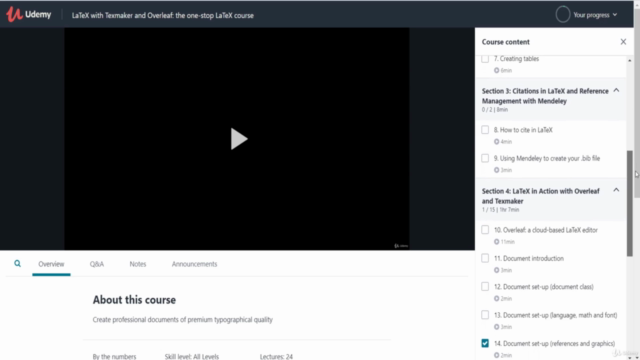The image size is (640, 360).
Task: Click 'Course content' panel title
Action: 506,42
